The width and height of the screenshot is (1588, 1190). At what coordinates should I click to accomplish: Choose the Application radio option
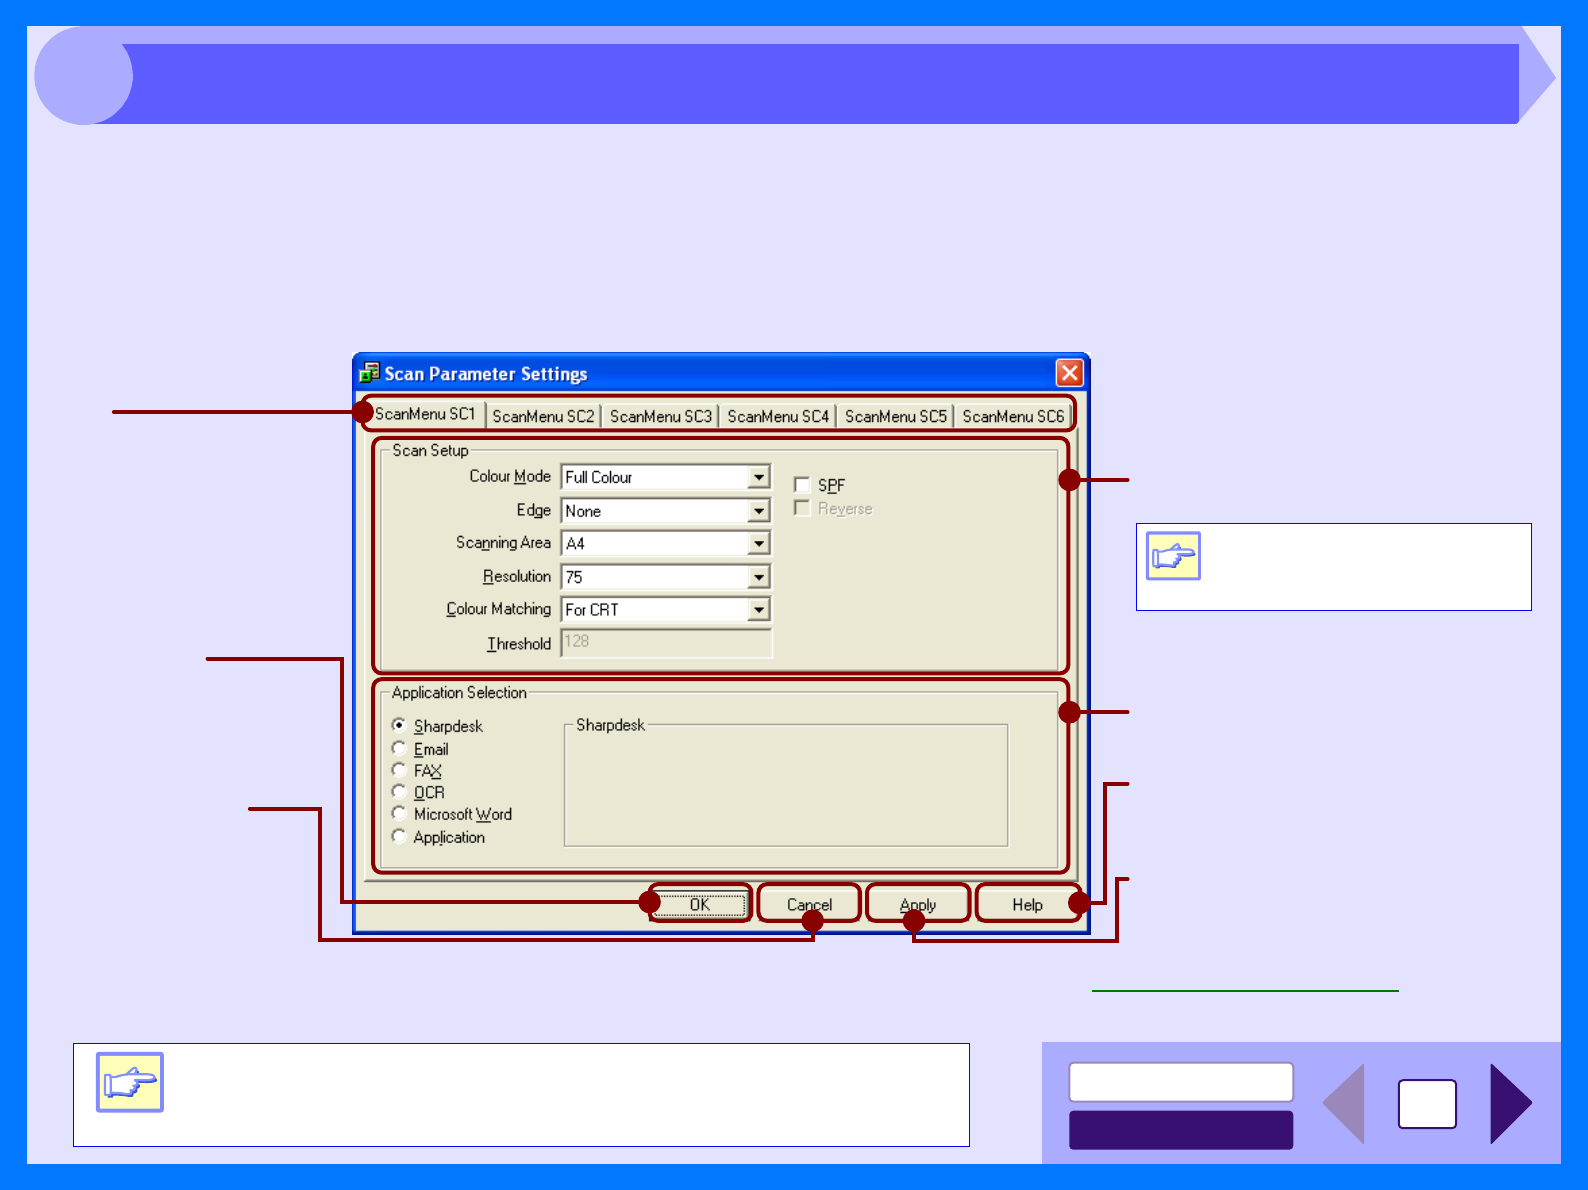click(399, 836)
